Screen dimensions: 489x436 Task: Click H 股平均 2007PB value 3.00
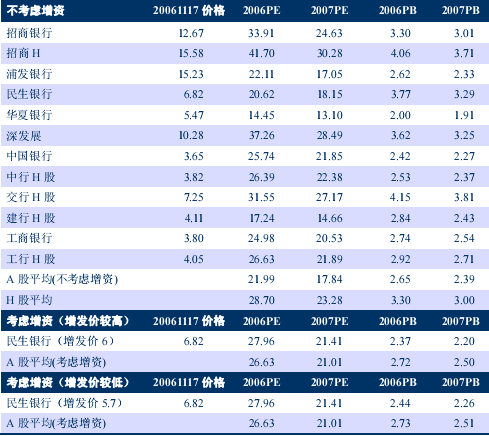coord(464,300)
